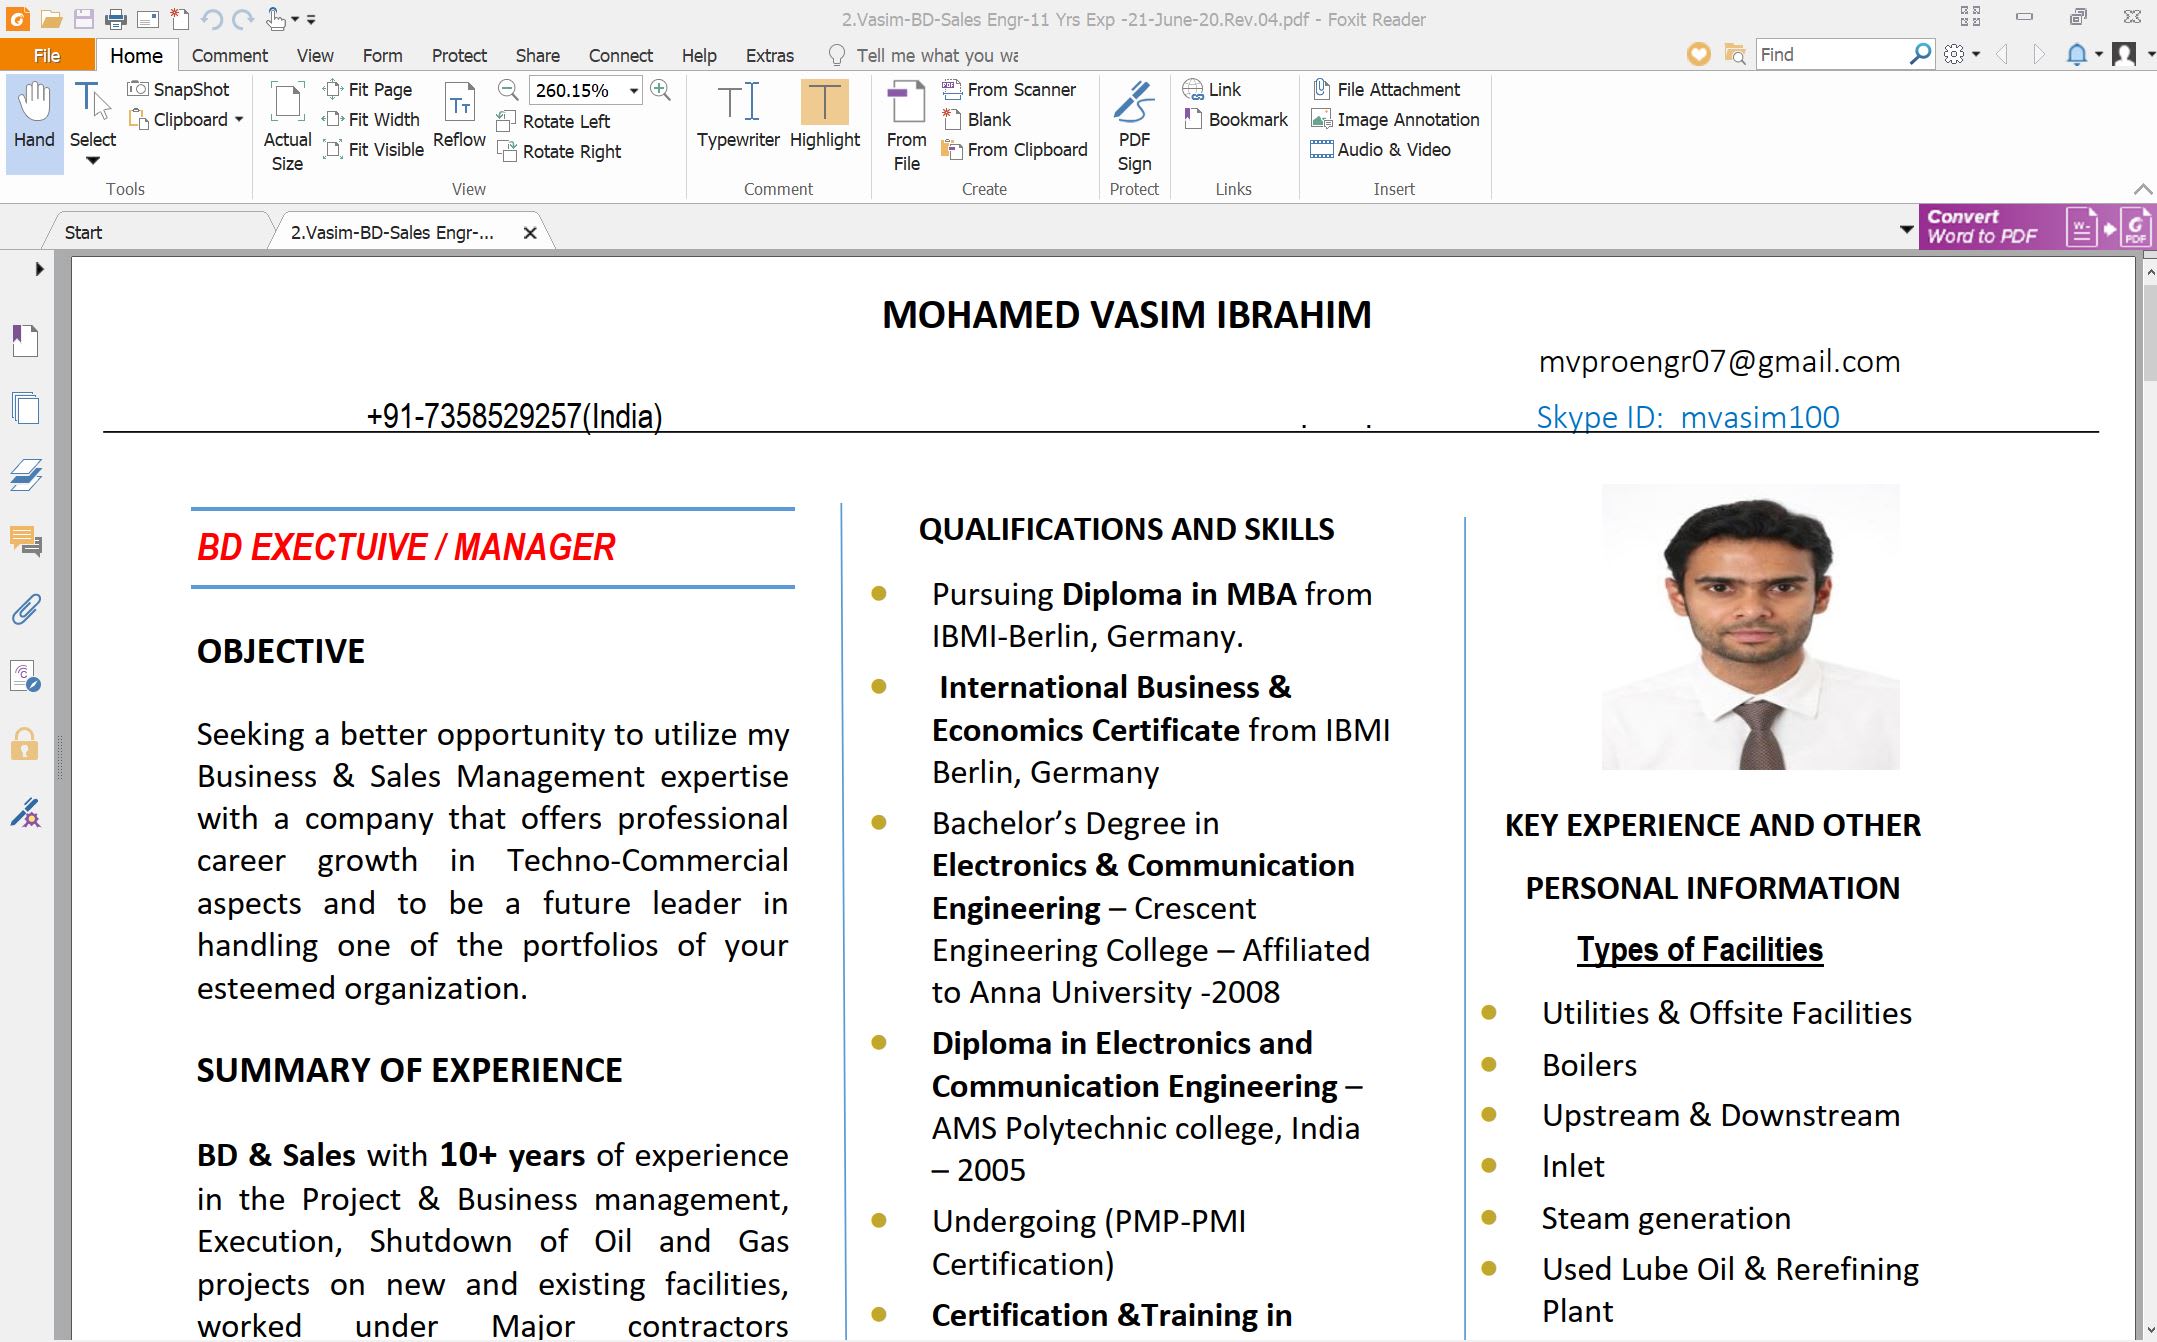Click the Skype ID mvasim100 link

point(1687,416)
